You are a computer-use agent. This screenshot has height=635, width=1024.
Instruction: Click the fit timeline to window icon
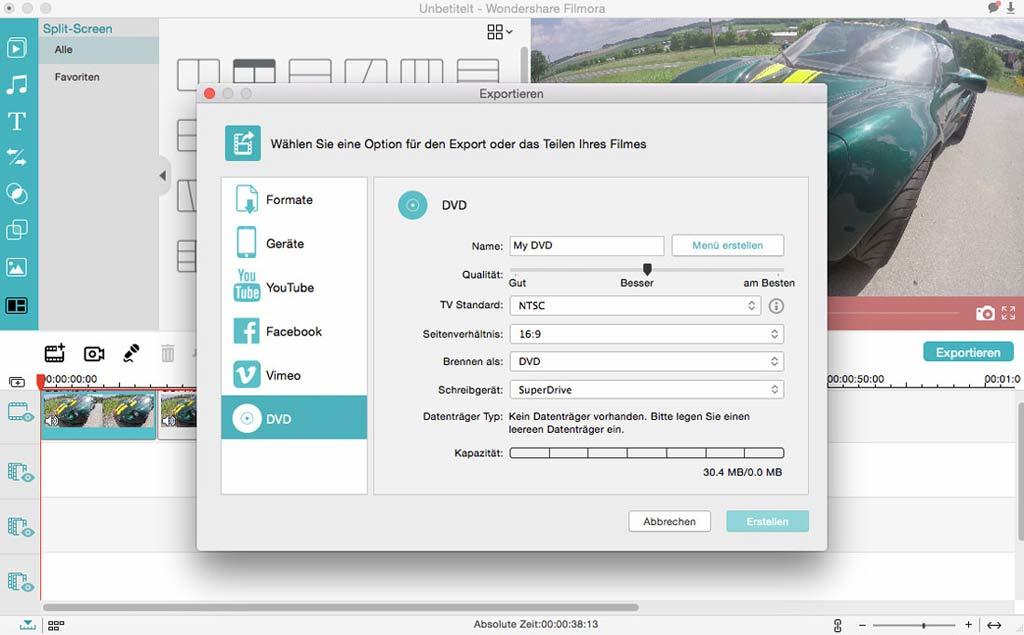(994, 625)
